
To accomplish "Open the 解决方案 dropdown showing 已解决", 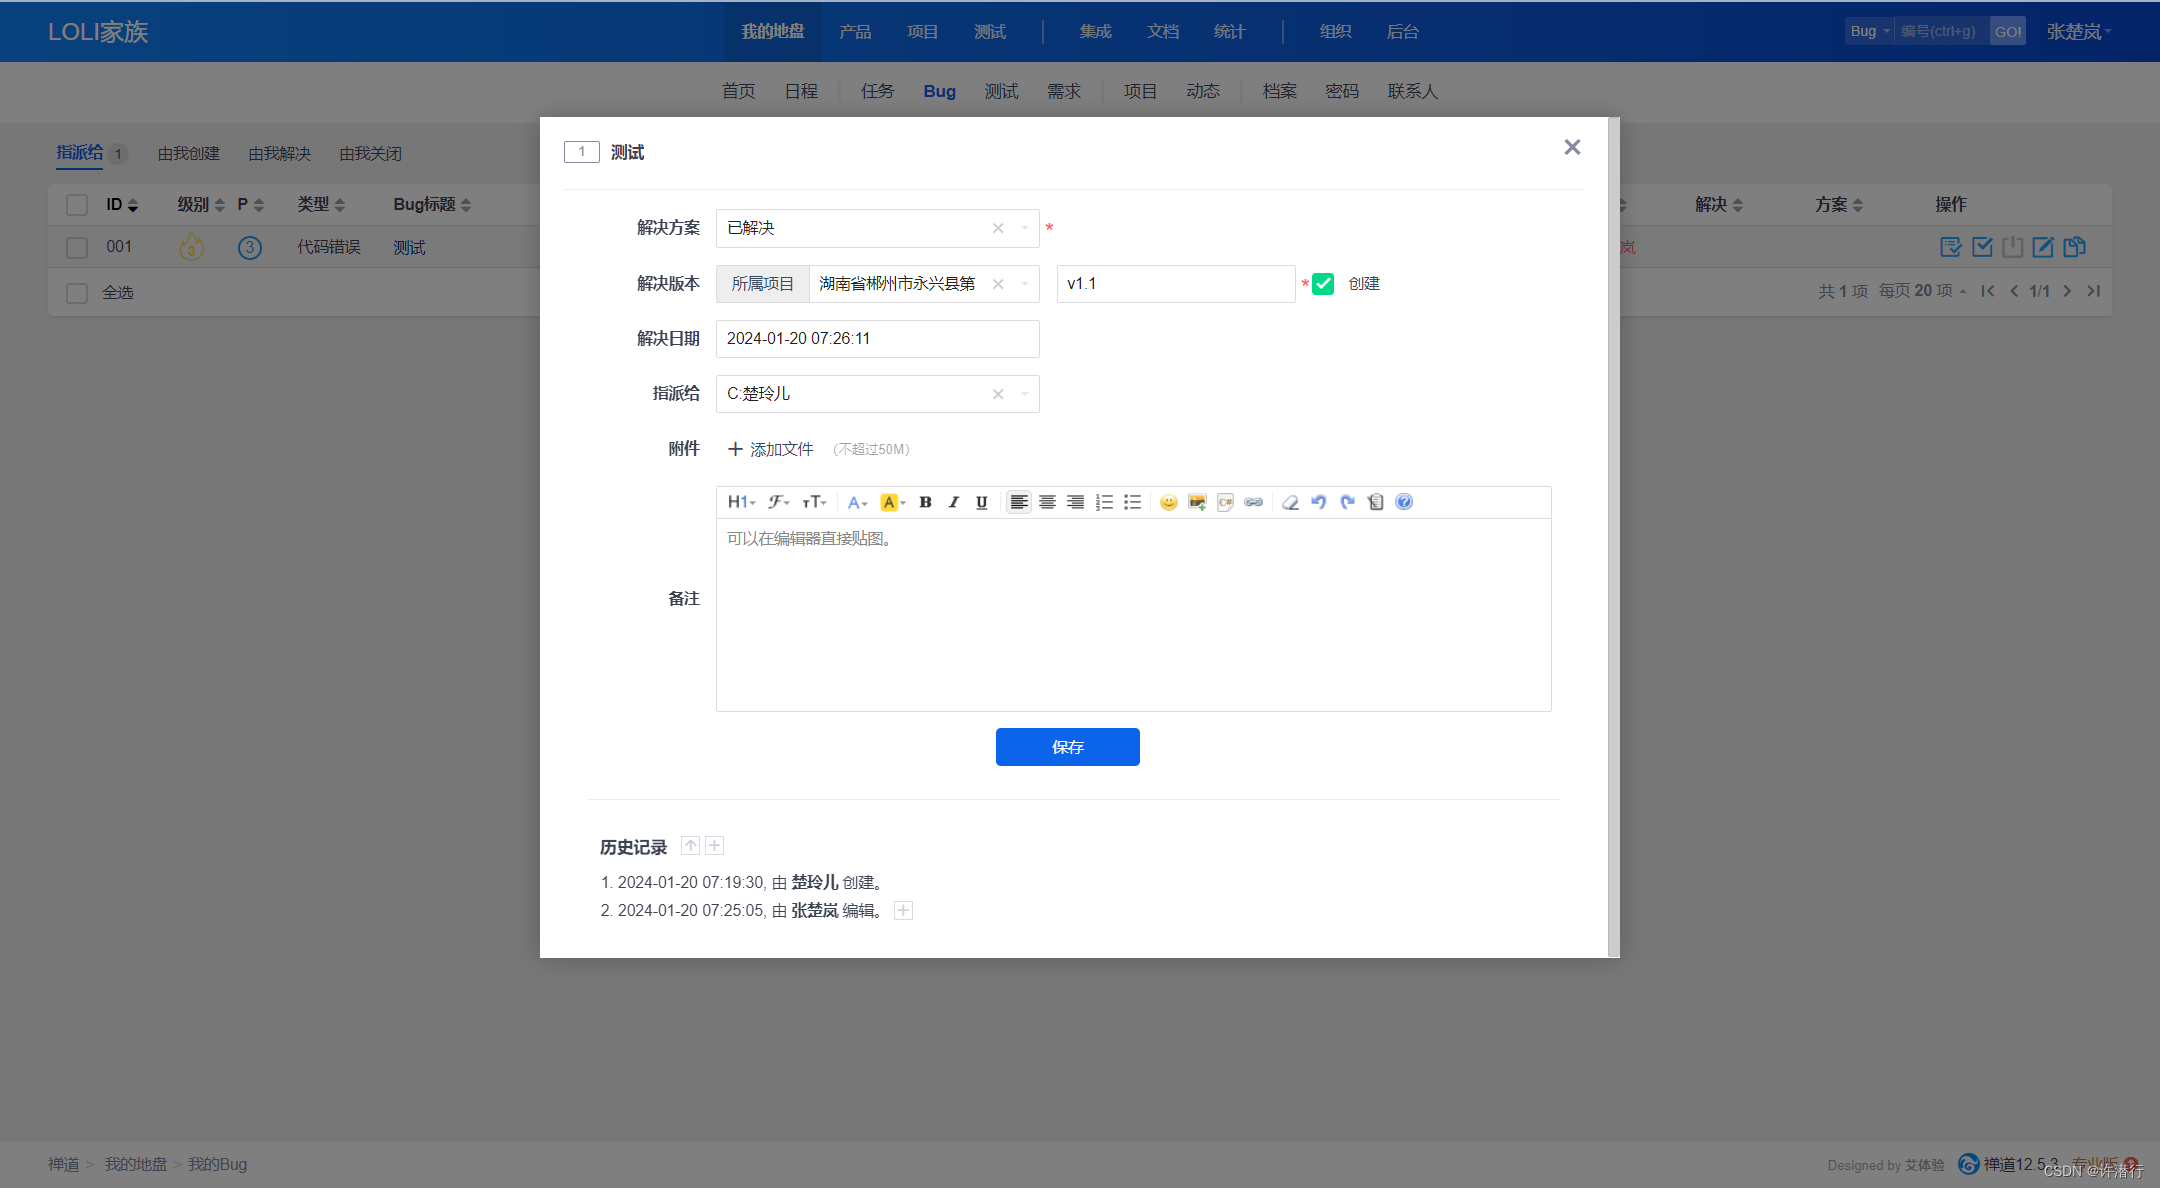I will [877, 228].
